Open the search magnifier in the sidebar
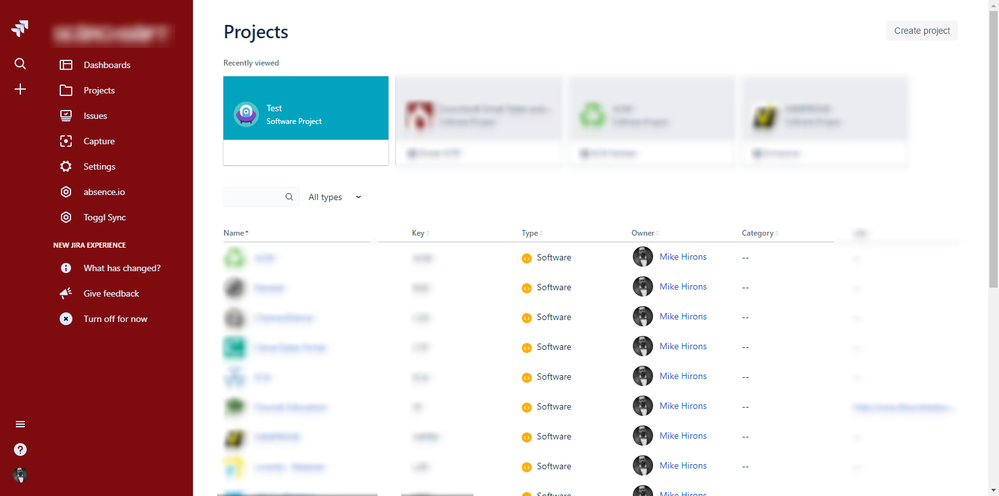The image size is (999, 496). [x=20, y=64]
